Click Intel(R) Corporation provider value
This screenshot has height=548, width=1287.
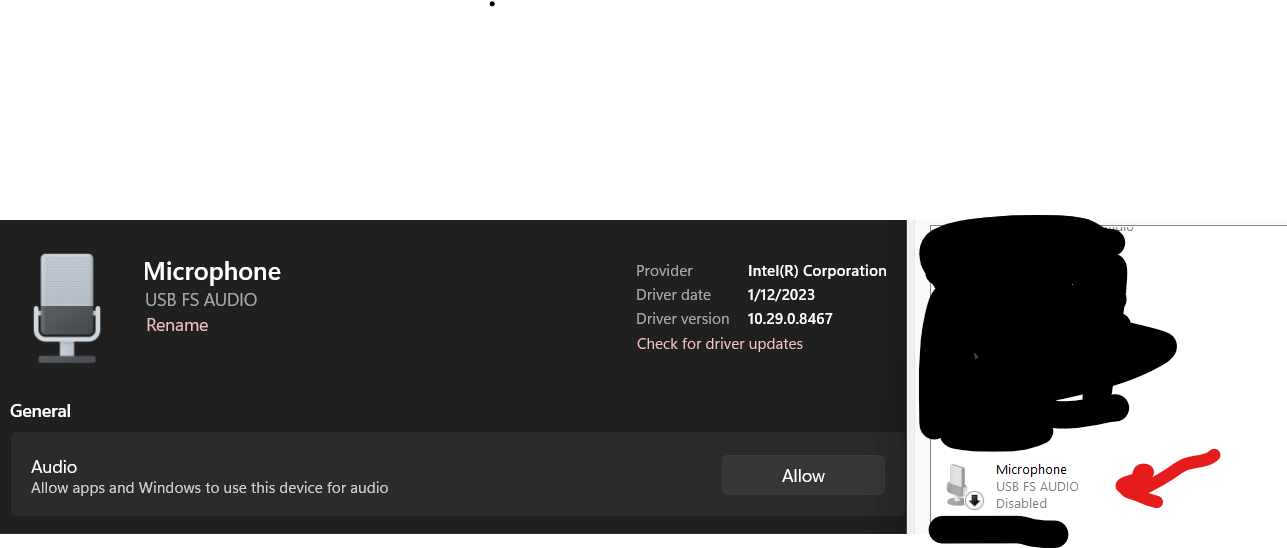click(817, 271)
